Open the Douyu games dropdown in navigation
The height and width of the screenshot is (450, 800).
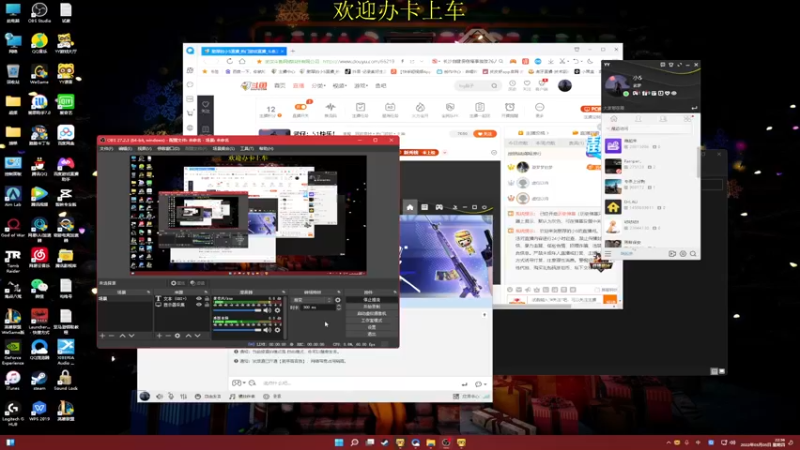[361, 86]
